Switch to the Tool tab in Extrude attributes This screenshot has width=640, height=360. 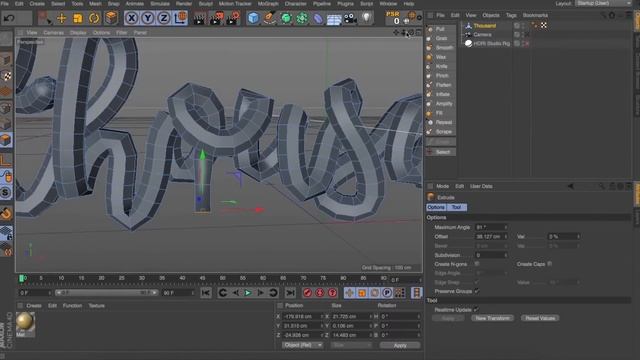[456, 207]
